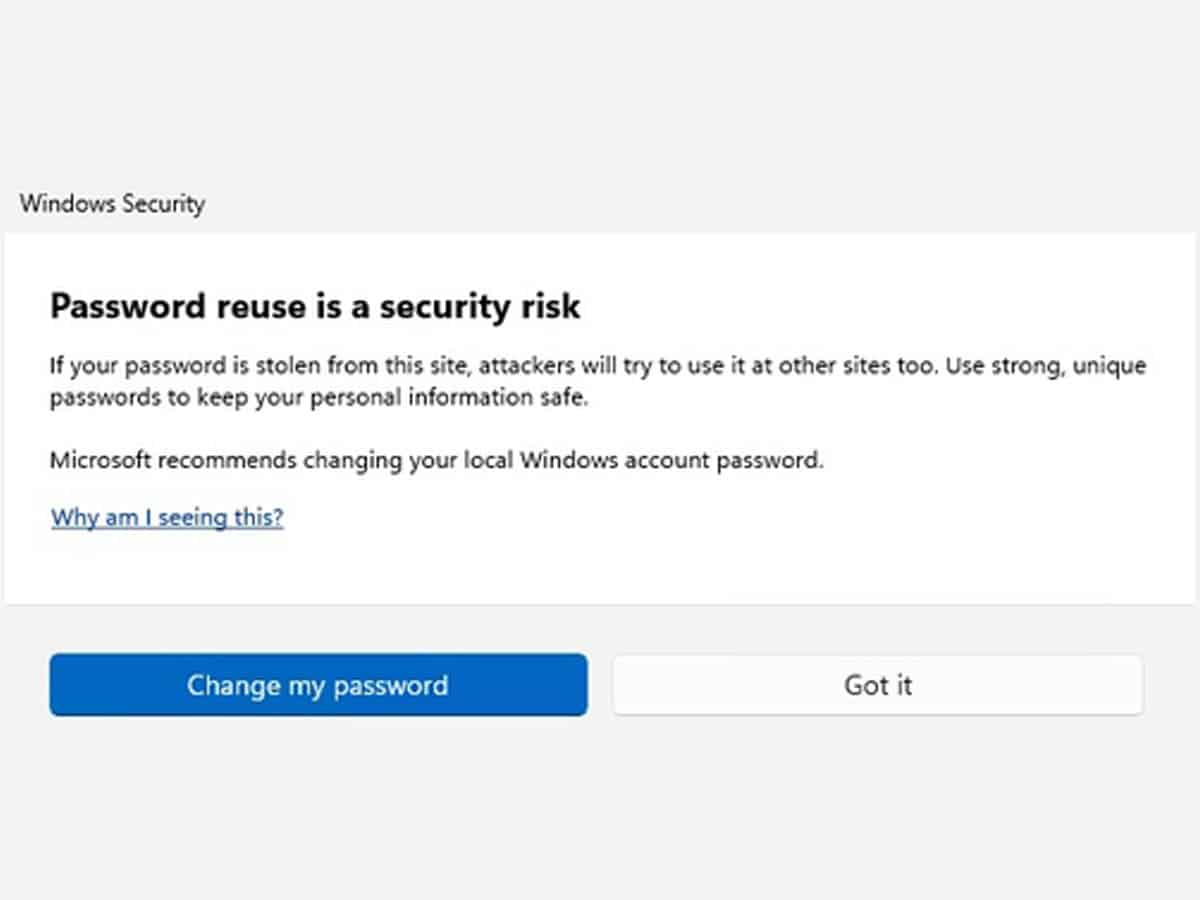Click the Change my password button
This screenshot has height=900, width=1200.
pyautogui.click(x=318, y=685)
